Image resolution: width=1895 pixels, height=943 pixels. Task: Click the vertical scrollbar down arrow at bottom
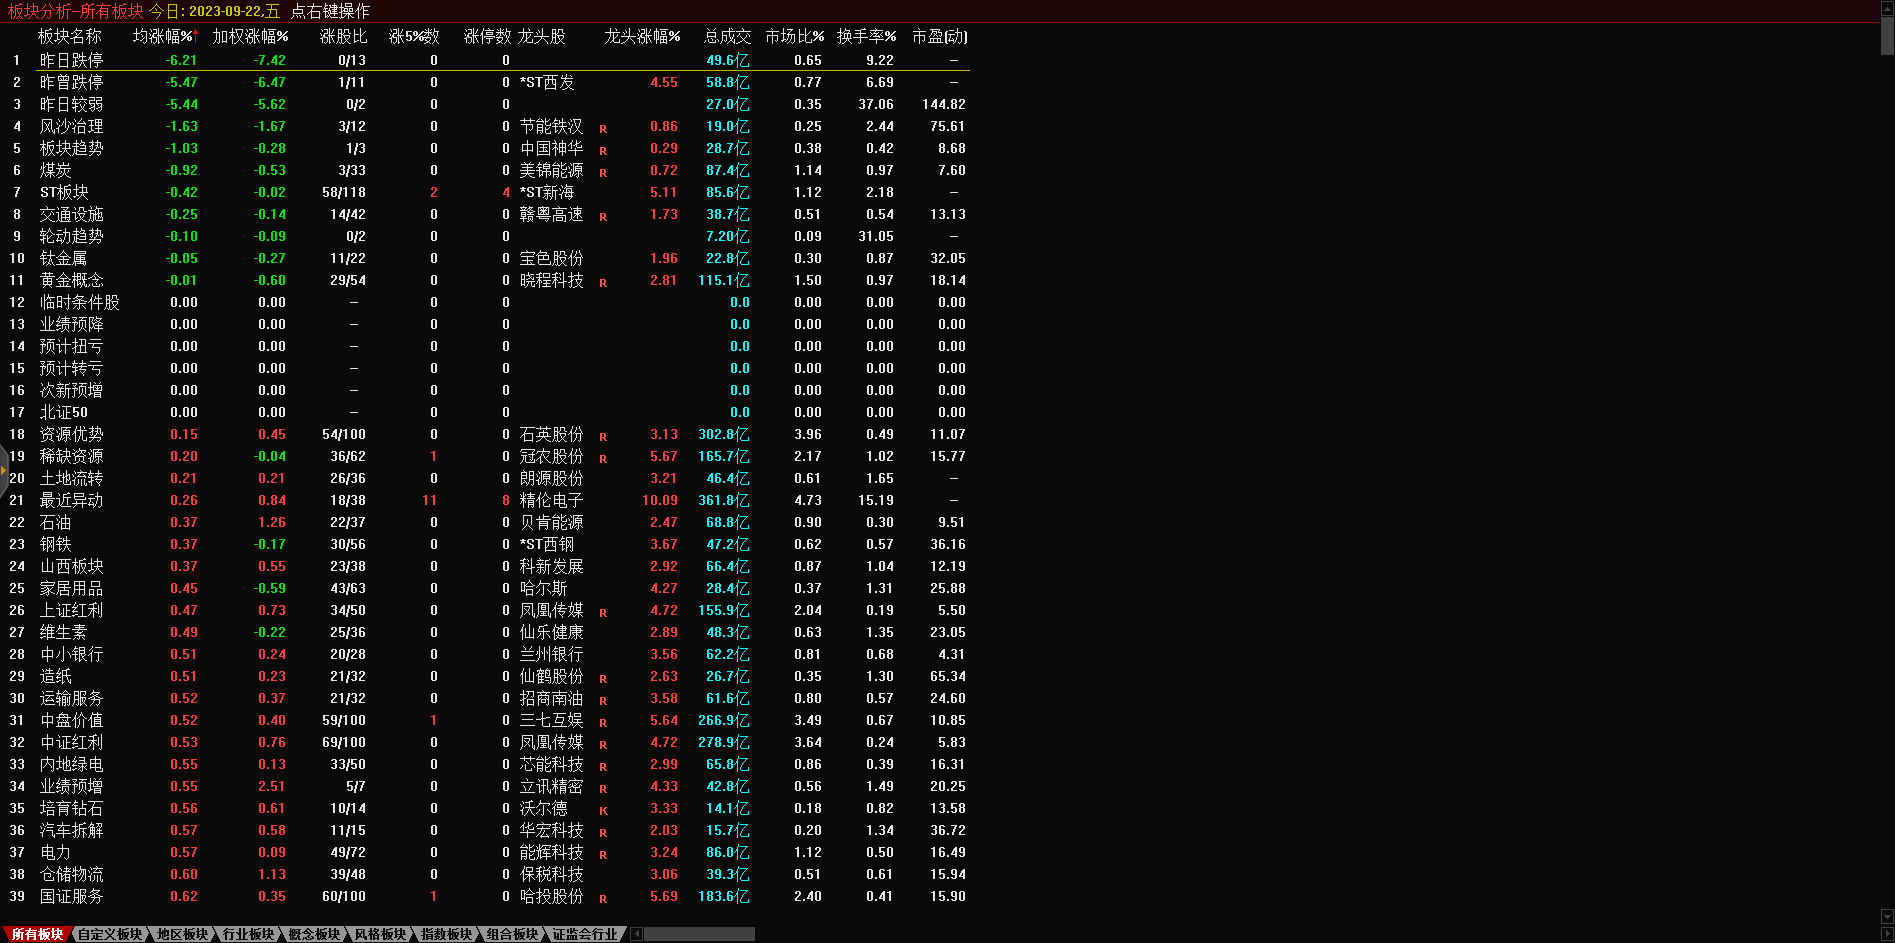[x=1887, y=917]
